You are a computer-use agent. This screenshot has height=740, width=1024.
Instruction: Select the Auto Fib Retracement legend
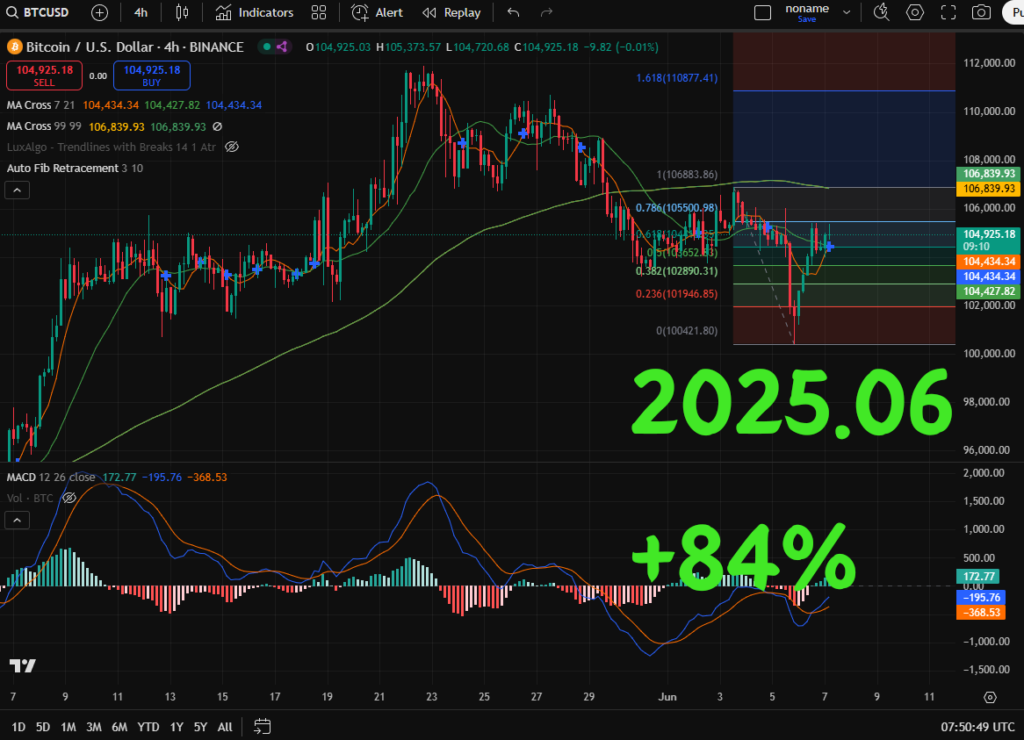74,168
